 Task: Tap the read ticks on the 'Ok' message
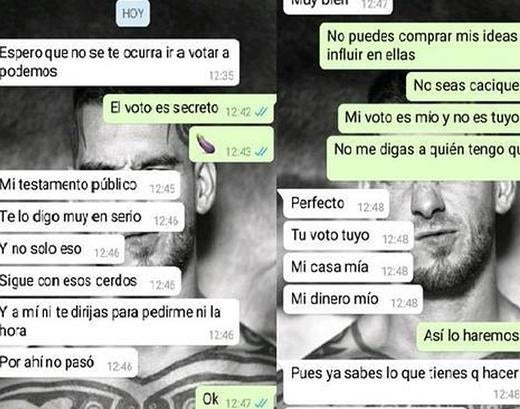pos(261,404)
